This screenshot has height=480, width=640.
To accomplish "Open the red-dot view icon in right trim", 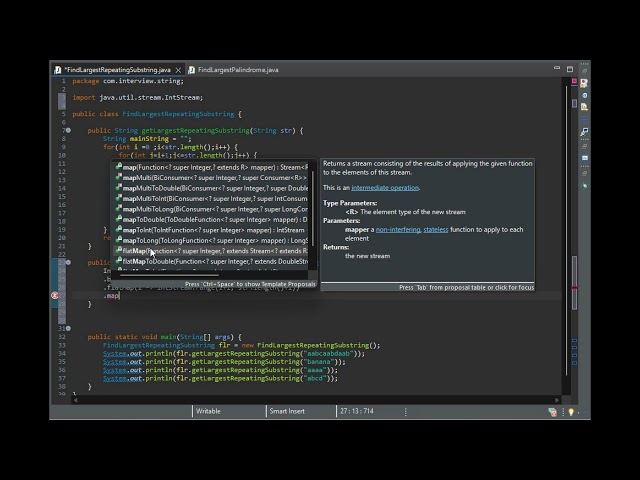I will [584, 83].
